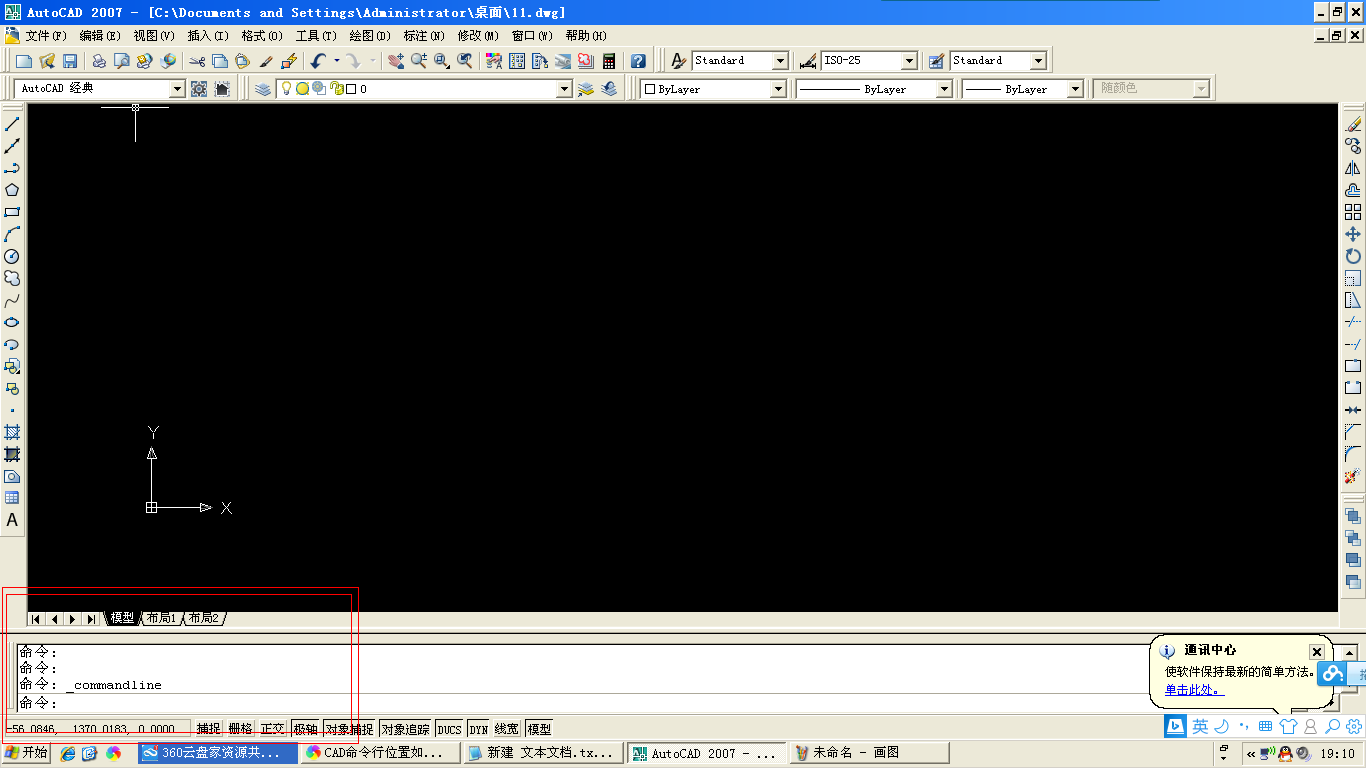Open the 编辑(E) menu
Screen dimensions: 1366x768
[100, 36]
